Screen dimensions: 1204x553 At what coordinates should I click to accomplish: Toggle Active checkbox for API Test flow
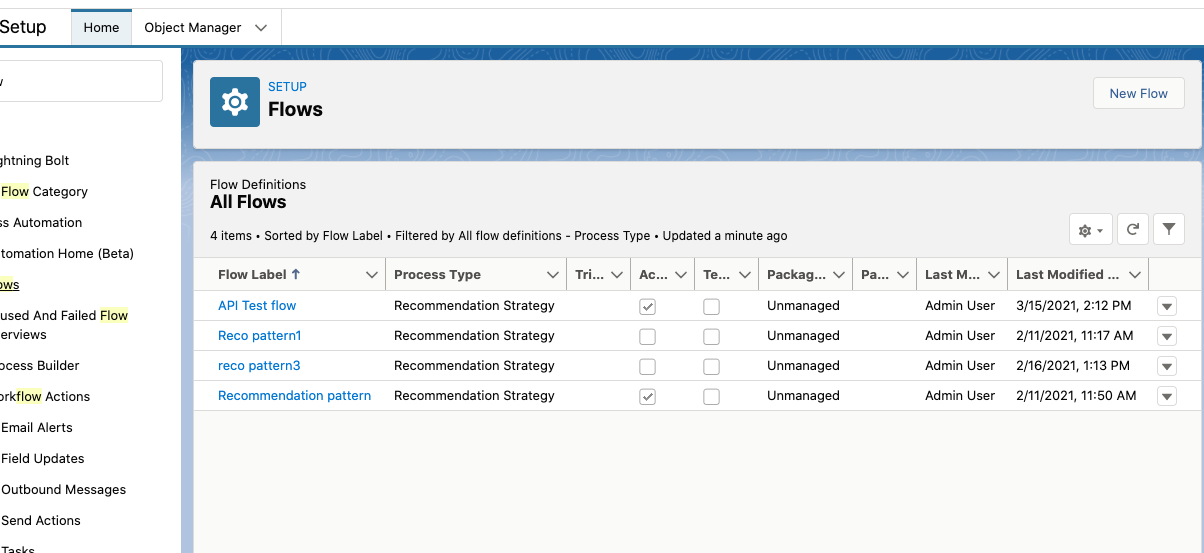pos(648,307)
